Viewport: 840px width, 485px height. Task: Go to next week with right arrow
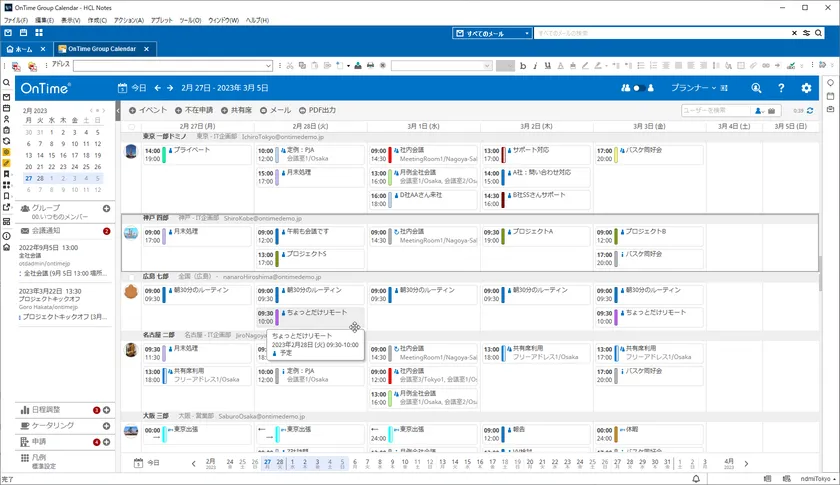[170, 88]
